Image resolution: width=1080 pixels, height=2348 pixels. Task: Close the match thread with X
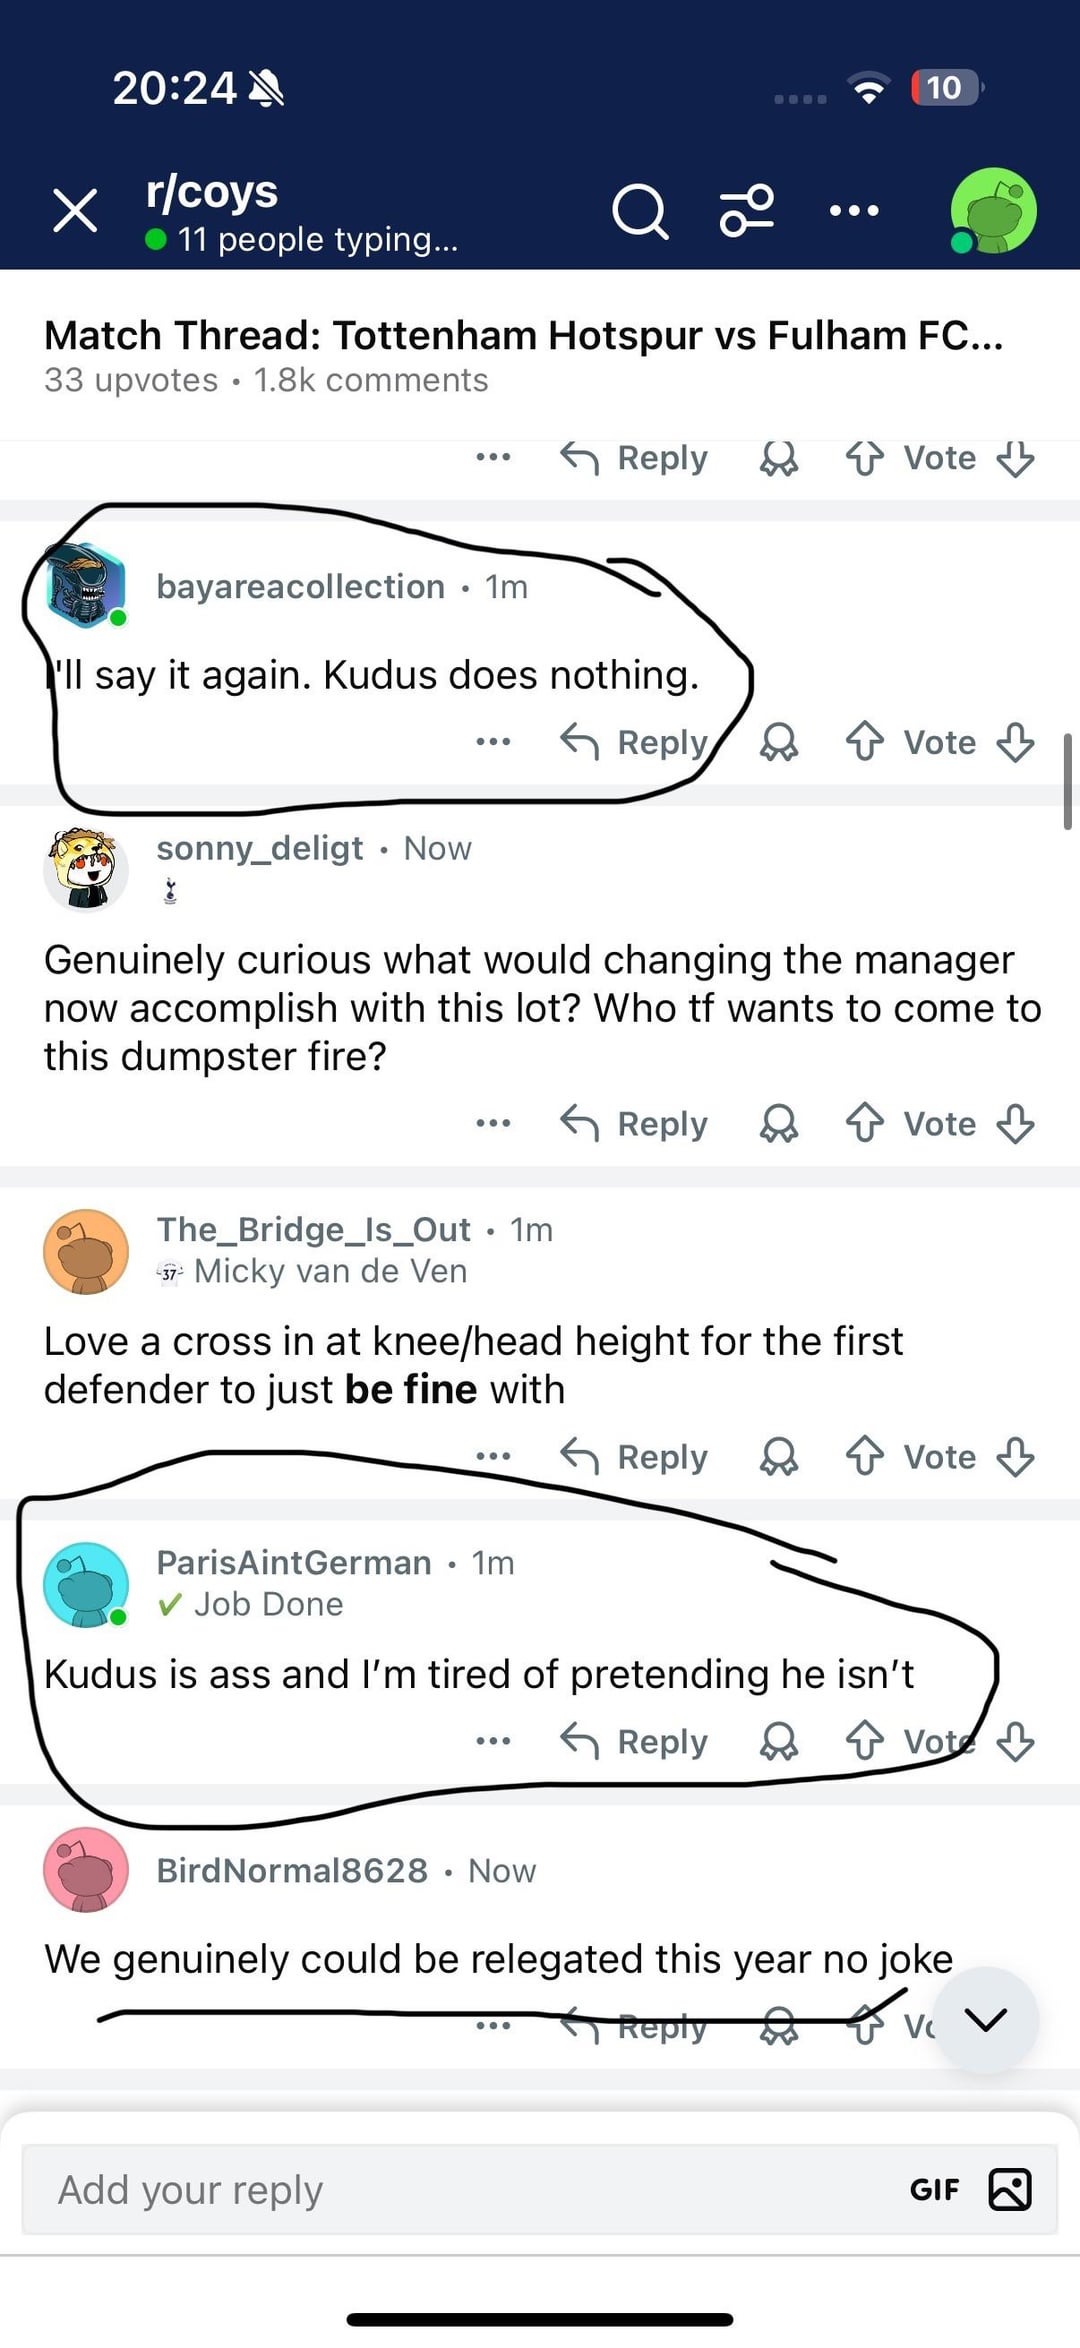76,211
